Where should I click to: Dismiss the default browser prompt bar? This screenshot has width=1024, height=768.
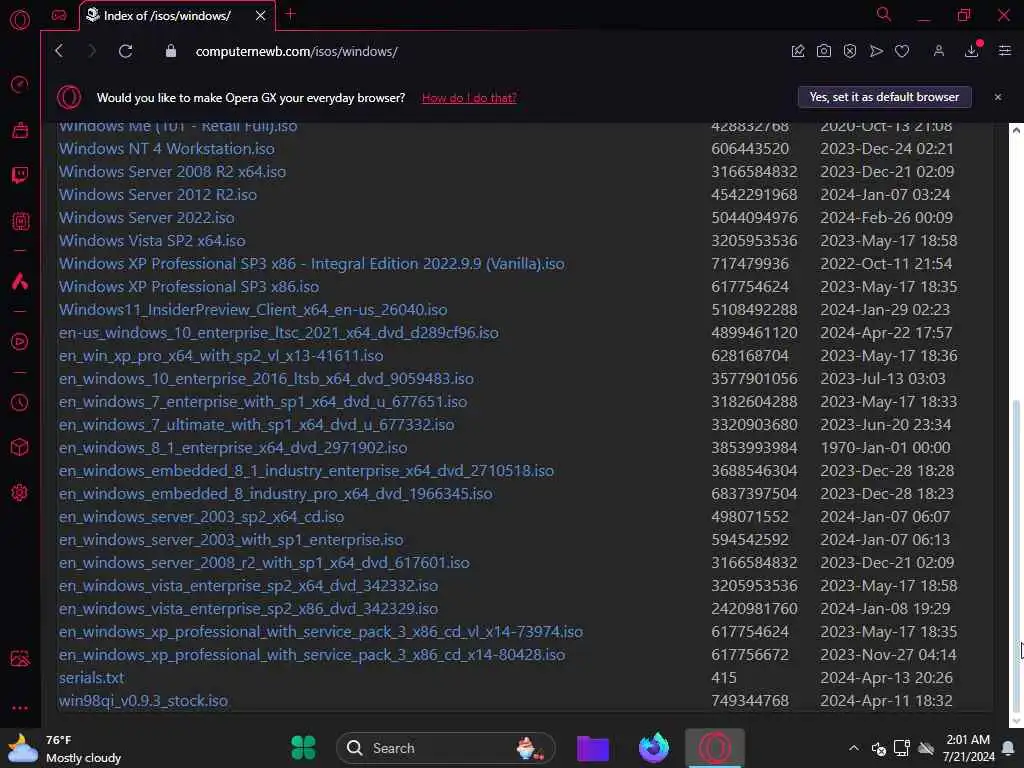[x=998, y=97]
